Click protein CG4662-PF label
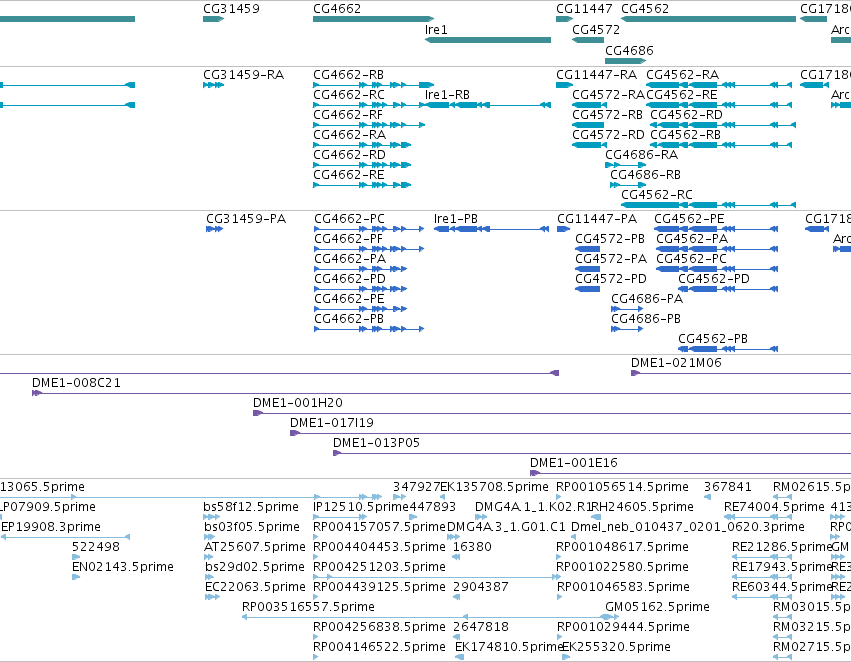The width and height of the screenshot is (851, 662). coord(348,239)
